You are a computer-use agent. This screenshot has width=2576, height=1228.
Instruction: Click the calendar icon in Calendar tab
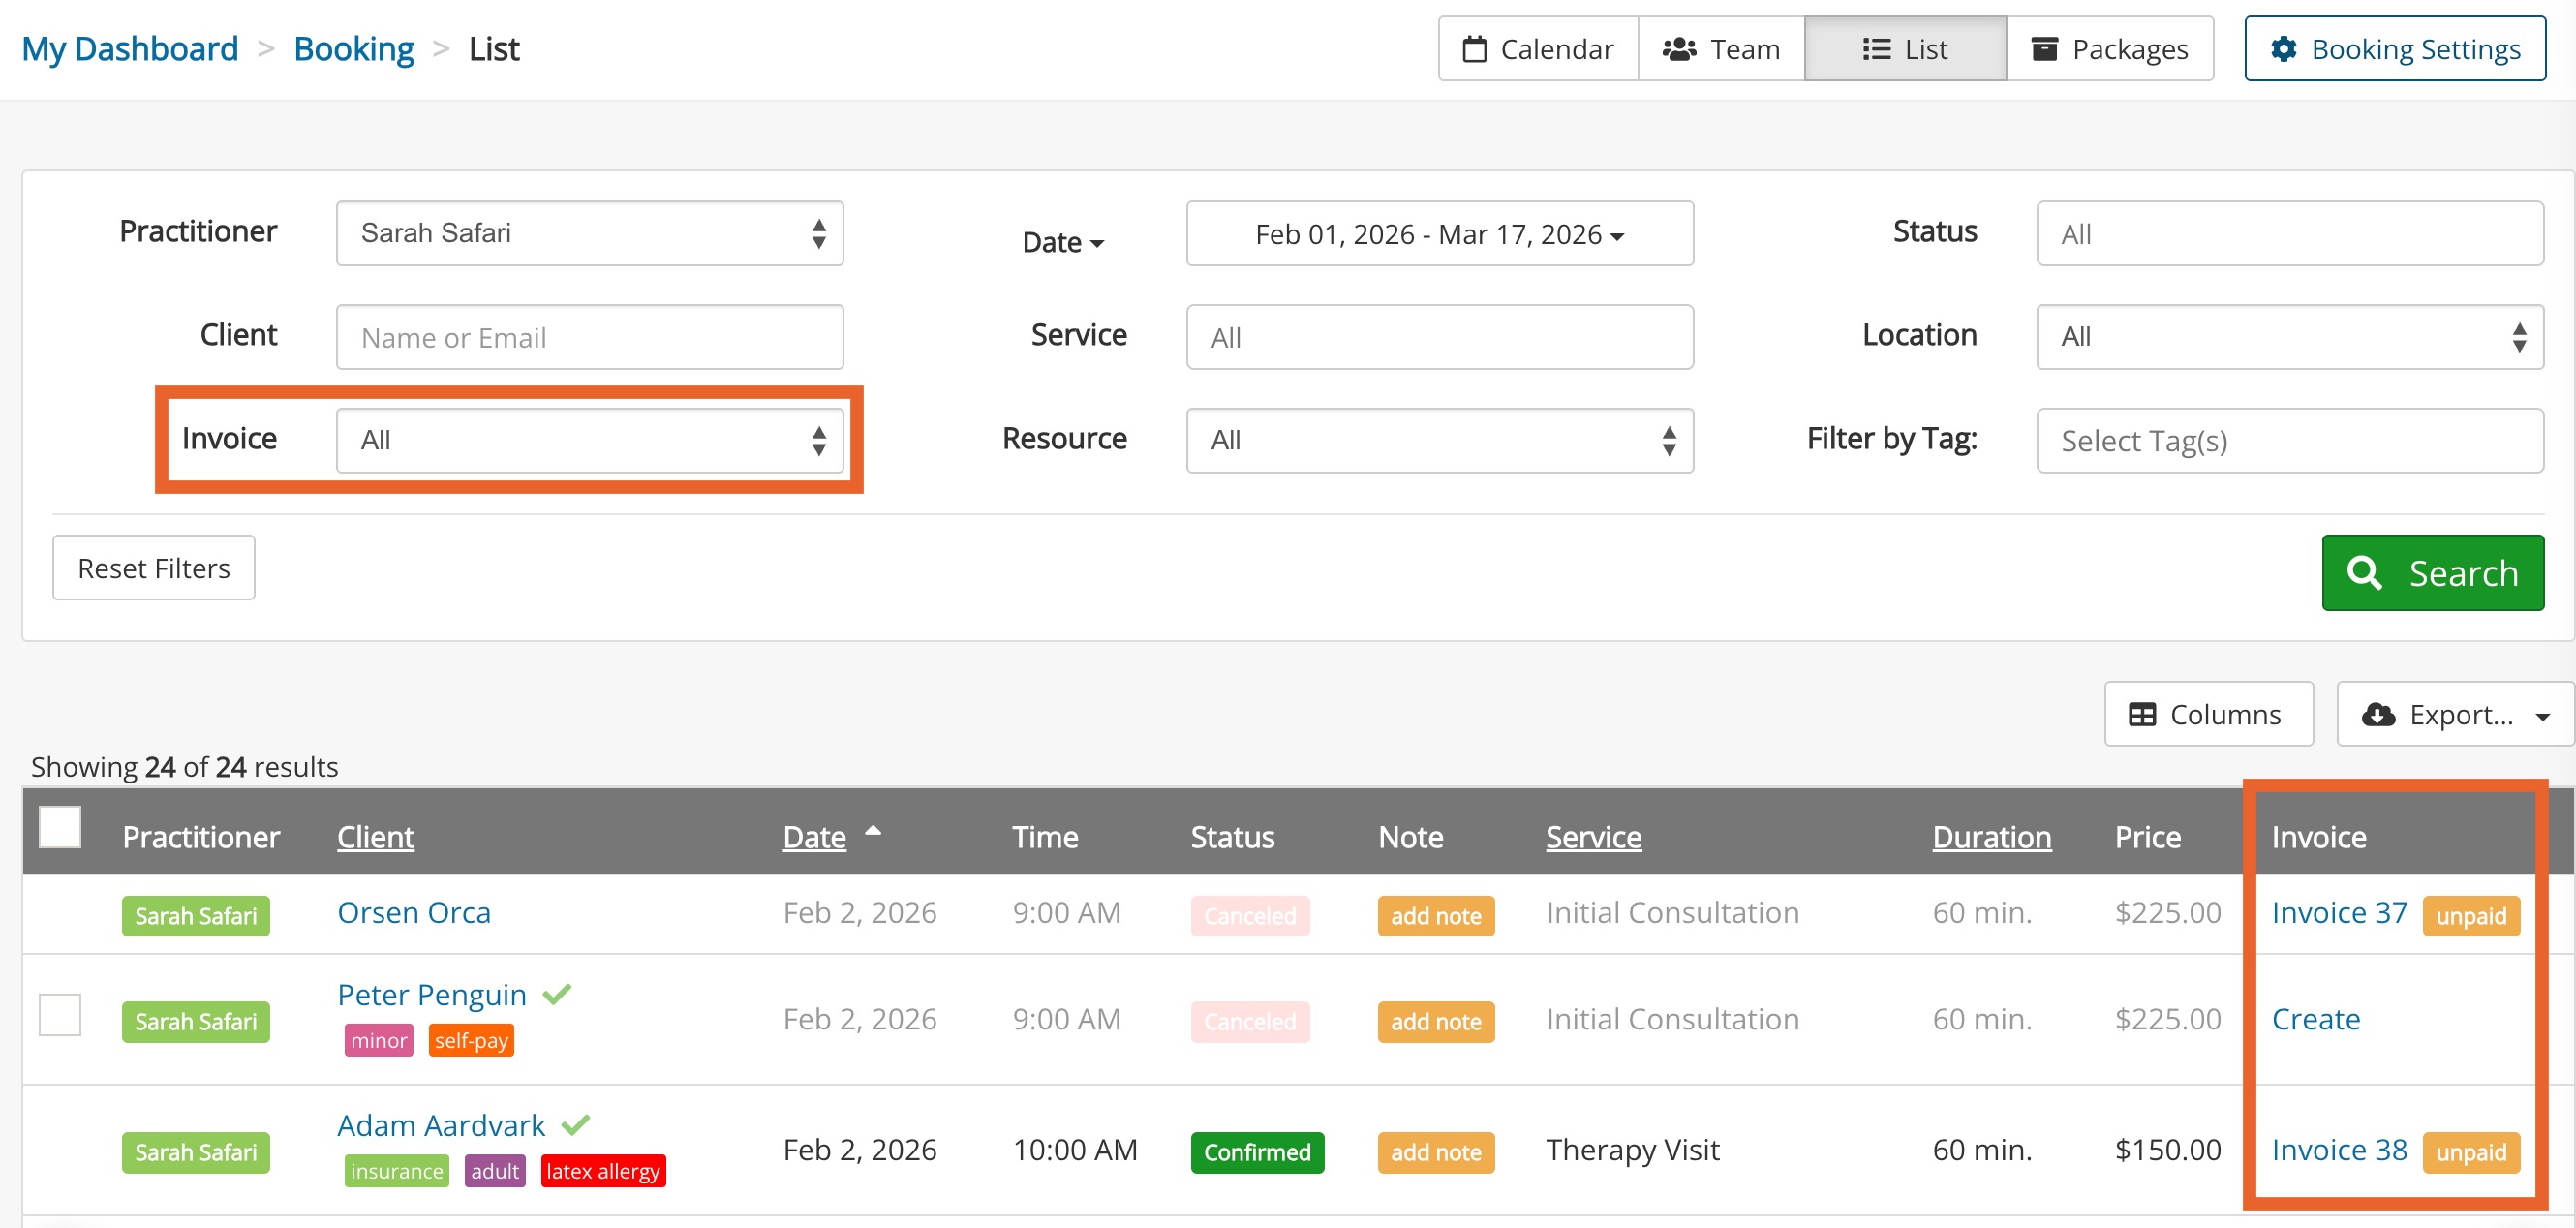1474,49
